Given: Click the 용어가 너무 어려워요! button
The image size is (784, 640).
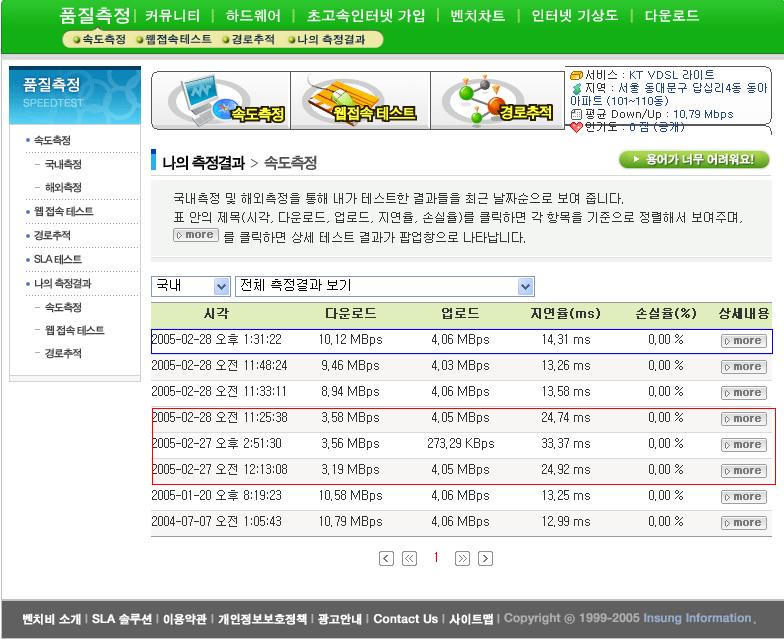Looking at the screenshot, I should pos(694,159).
